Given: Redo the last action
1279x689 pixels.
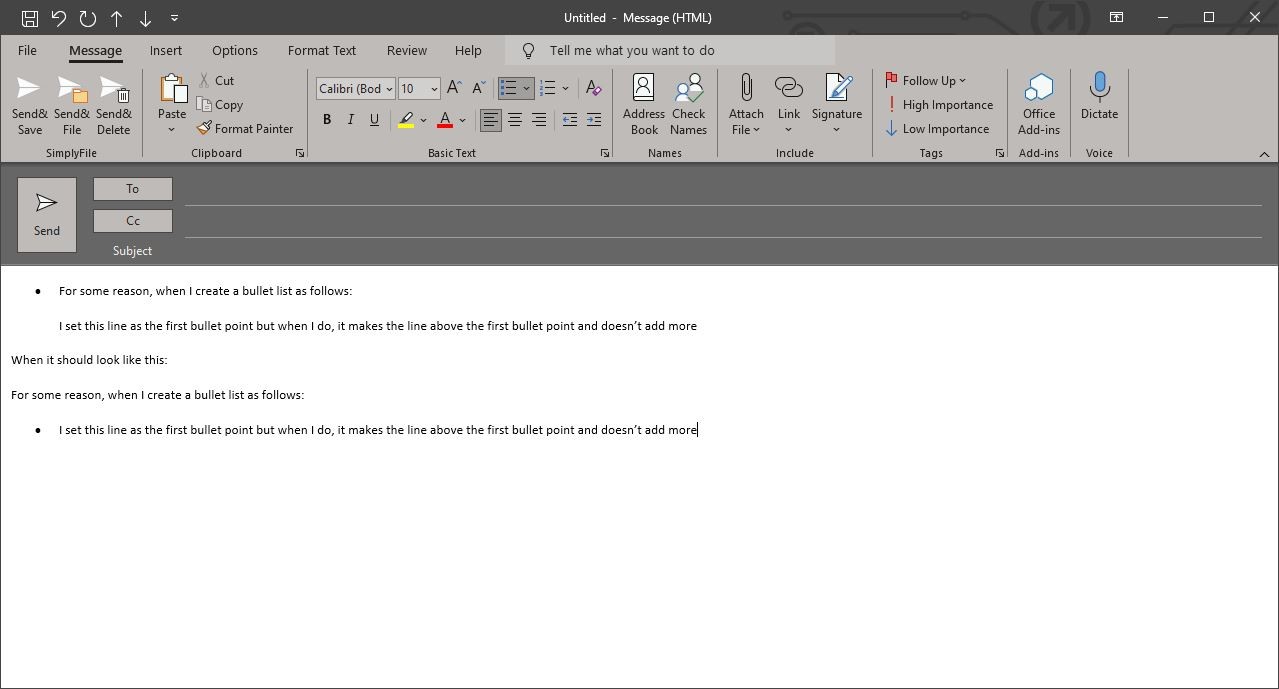Looking at the screenshot, I should 87,18.
